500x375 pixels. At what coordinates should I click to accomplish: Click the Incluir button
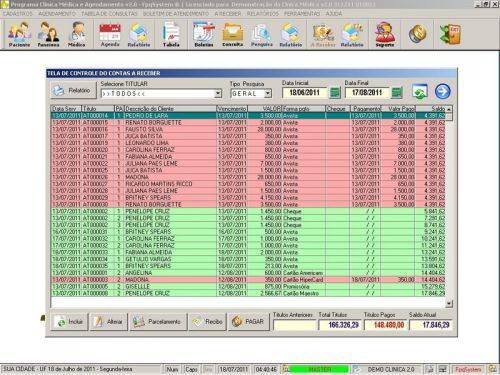point(69,322)
